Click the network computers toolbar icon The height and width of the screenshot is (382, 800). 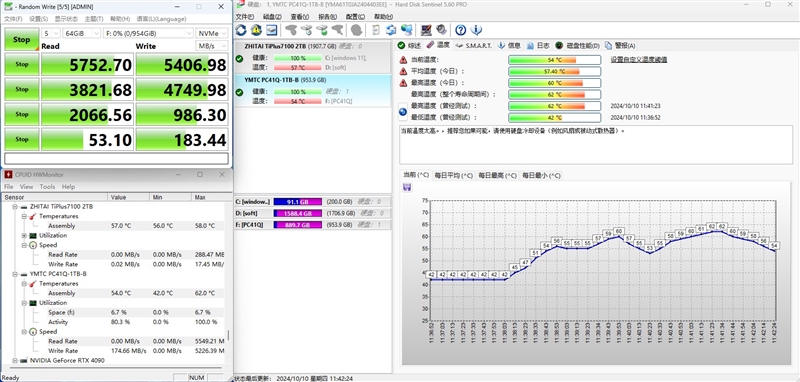coord(407,30)
